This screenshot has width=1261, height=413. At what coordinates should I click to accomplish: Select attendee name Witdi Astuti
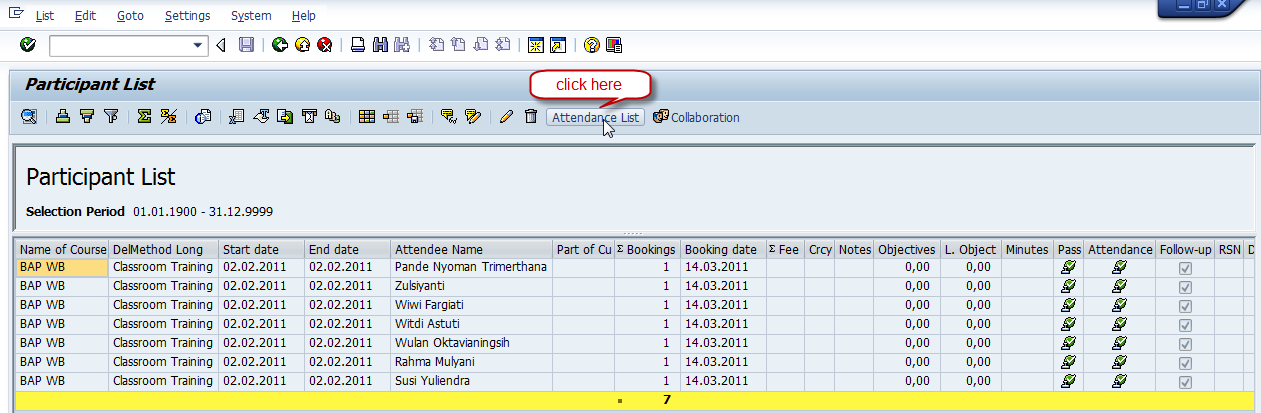click(427, 324)
